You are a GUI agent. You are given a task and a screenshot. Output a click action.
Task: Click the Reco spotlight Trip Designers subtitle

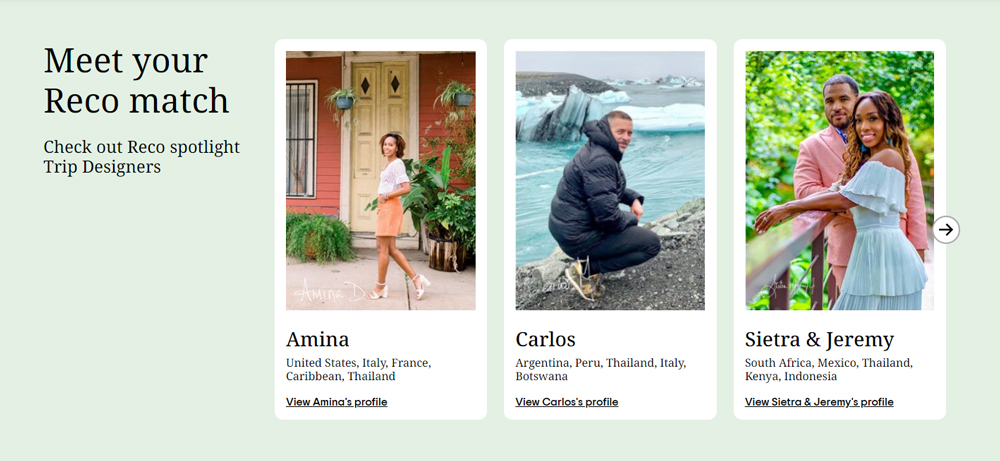[142, 157]
